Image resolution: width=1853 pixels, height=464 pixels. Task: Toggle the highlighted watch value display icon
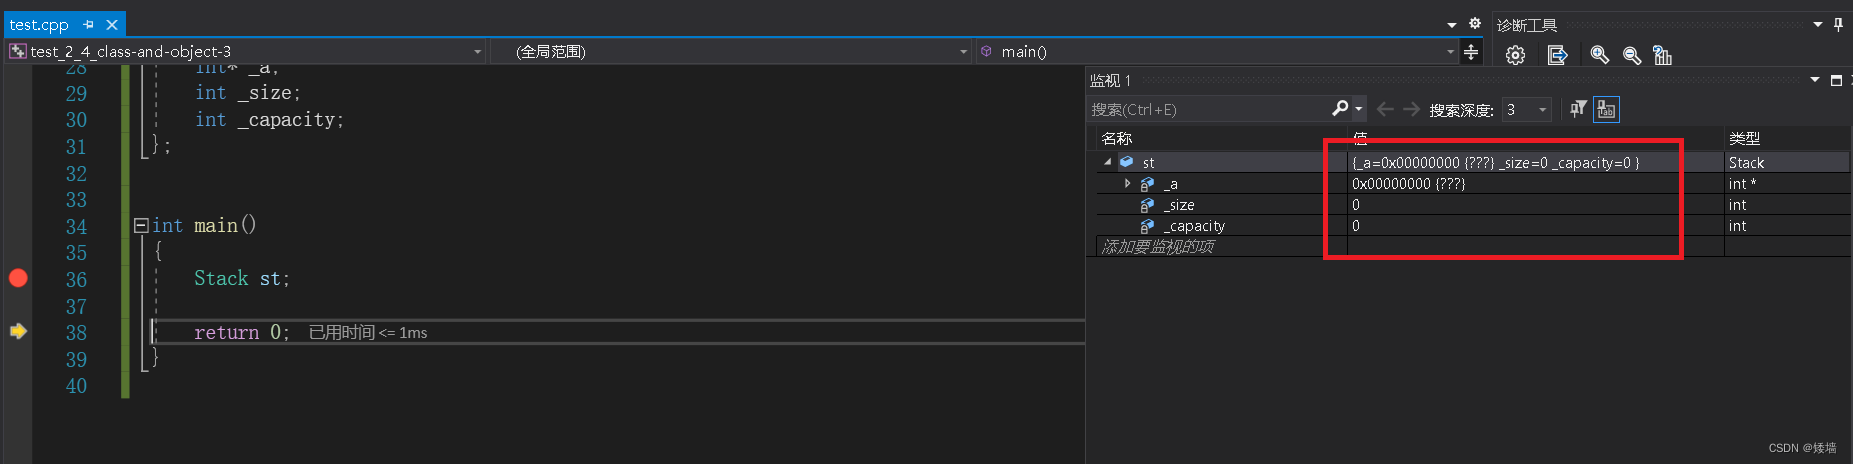click(x=1606, y=109)
